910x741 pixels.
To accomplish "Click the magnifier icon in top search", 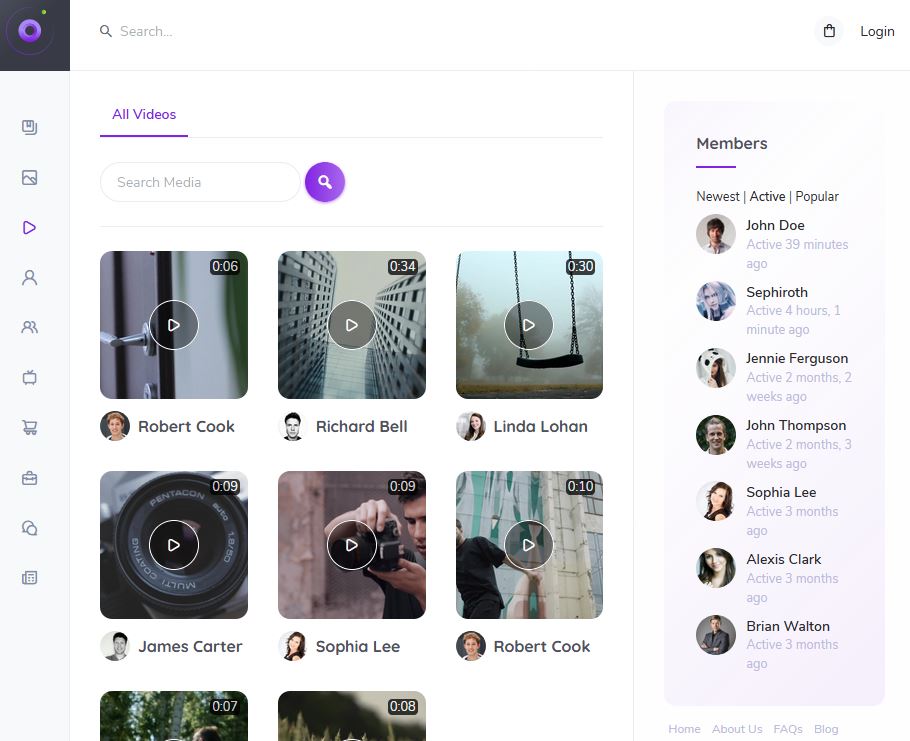I will point(106,31).
